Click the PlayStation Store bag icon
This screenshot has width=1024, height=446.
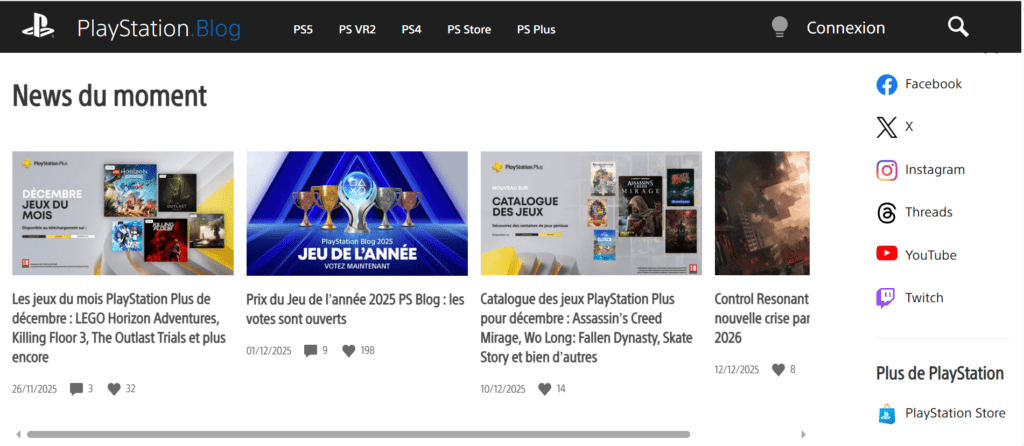(x=886, y=413)
